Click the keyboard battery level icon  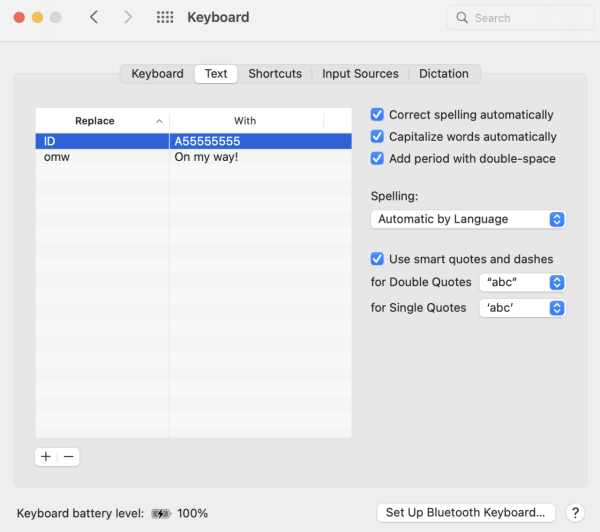coord(161,513)
